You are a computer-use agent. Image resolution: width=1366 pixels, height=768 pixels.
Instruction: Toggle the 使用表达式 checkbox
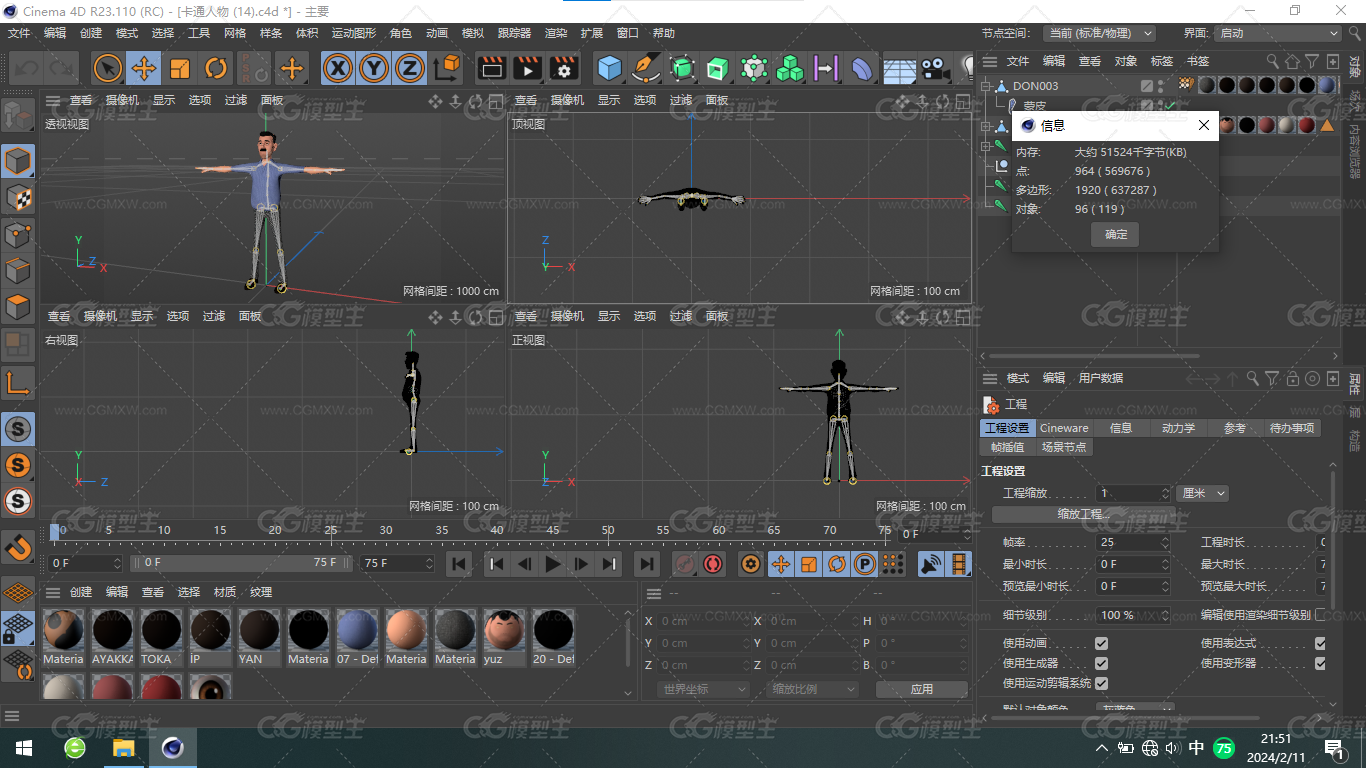point(1320,643)
